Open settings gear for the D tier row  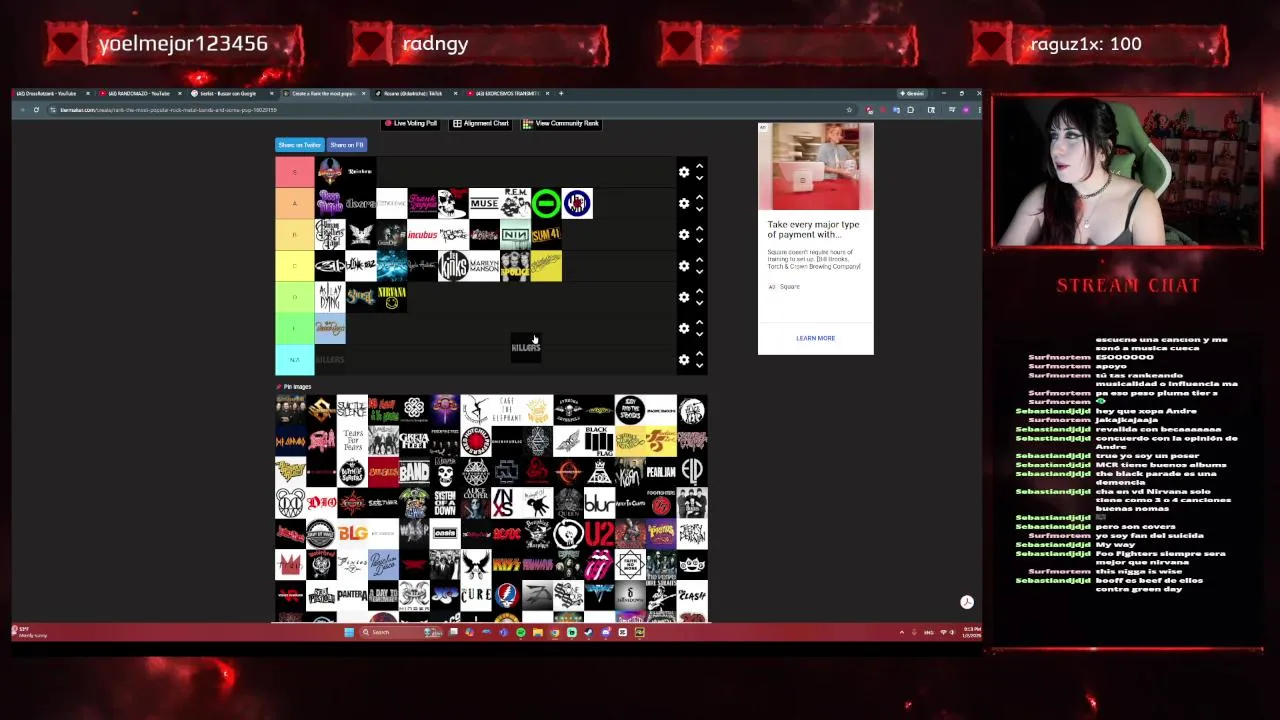point(684,297)
